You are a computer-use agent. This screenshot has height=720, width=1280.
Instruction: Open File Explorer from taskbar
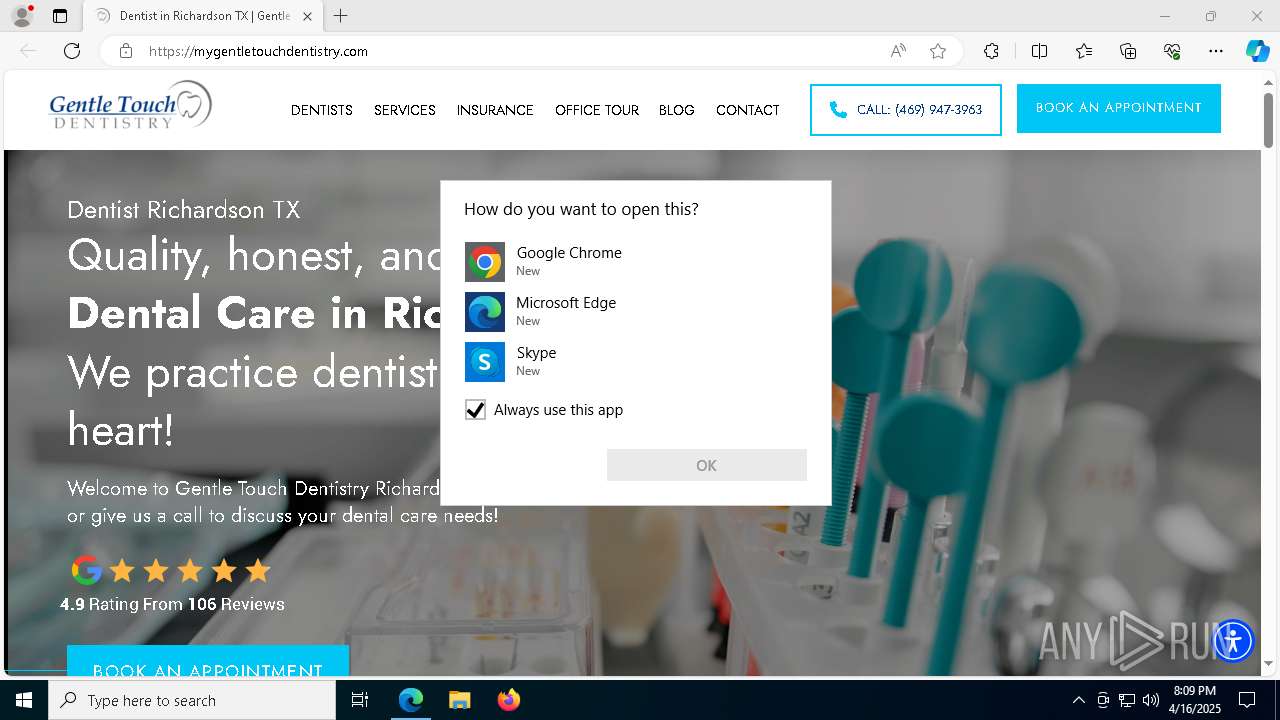click(x=459, y=700)
